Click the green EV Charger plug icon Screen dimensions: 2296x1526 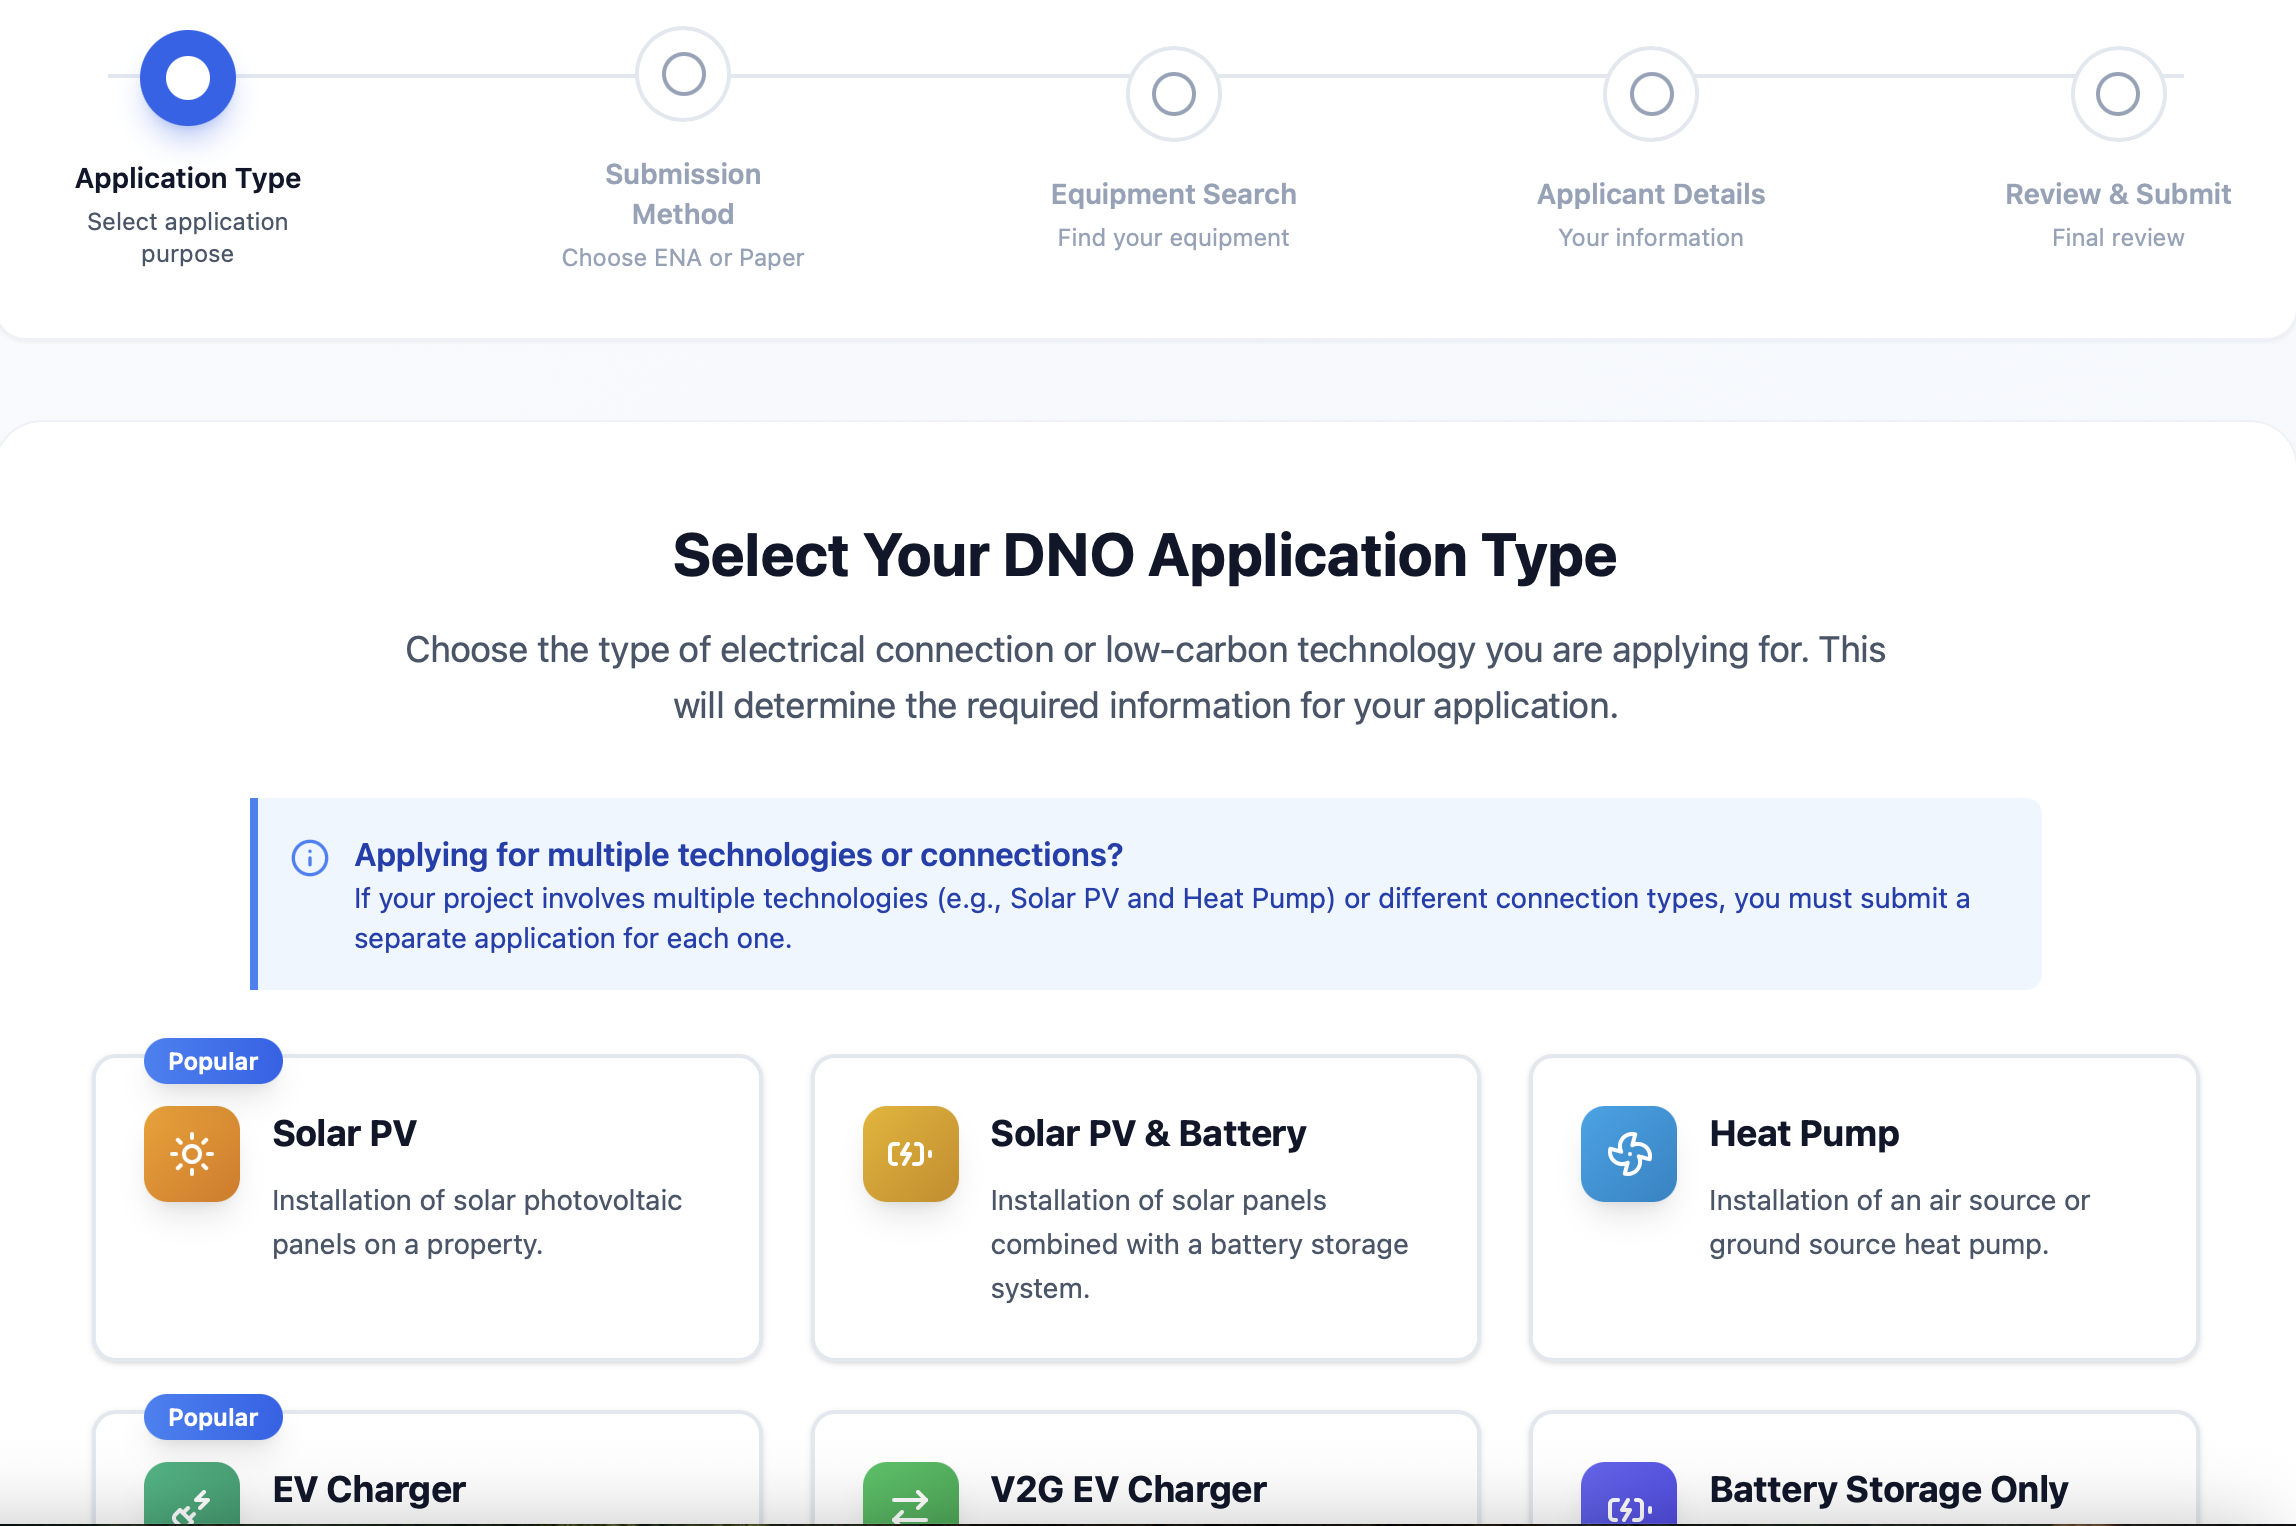click(192, 1497)
